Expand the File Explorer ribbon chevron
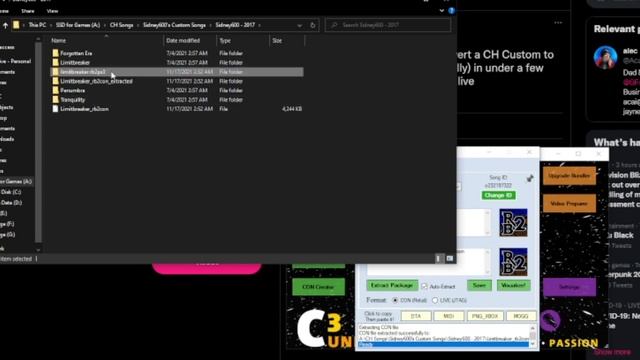640x360 pixels. (x=442, y=11)
